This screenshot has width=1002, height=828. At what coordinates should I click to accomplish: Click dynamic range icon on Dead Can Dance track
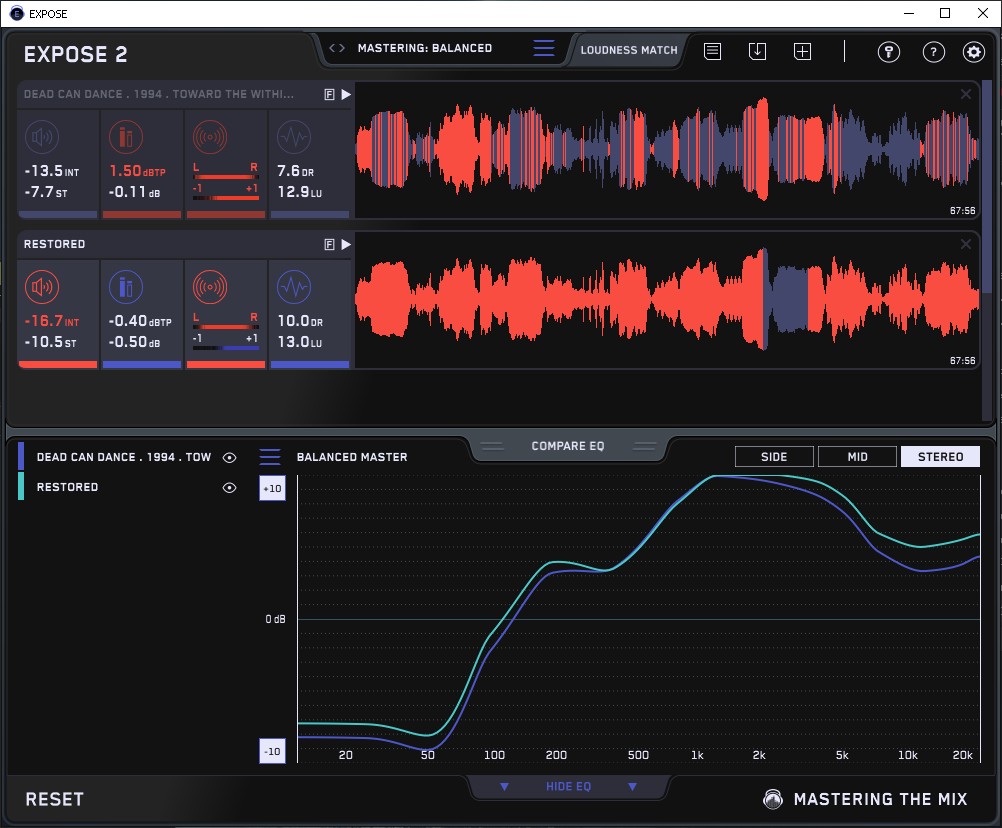(x=294, y=137)
